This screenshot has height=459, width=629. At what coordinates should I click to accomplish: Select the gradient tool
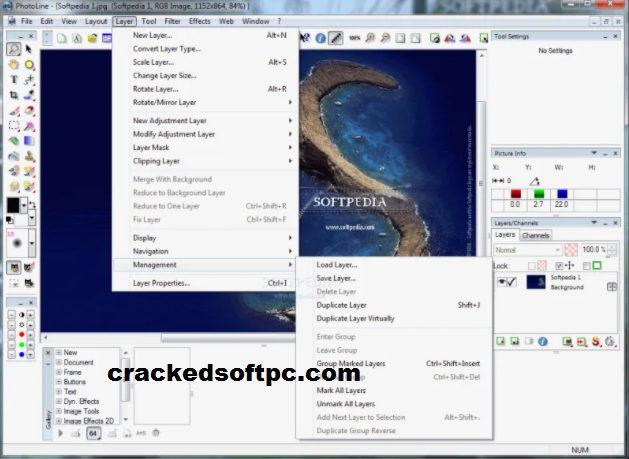pyautogui.click(x=29, y=141)
